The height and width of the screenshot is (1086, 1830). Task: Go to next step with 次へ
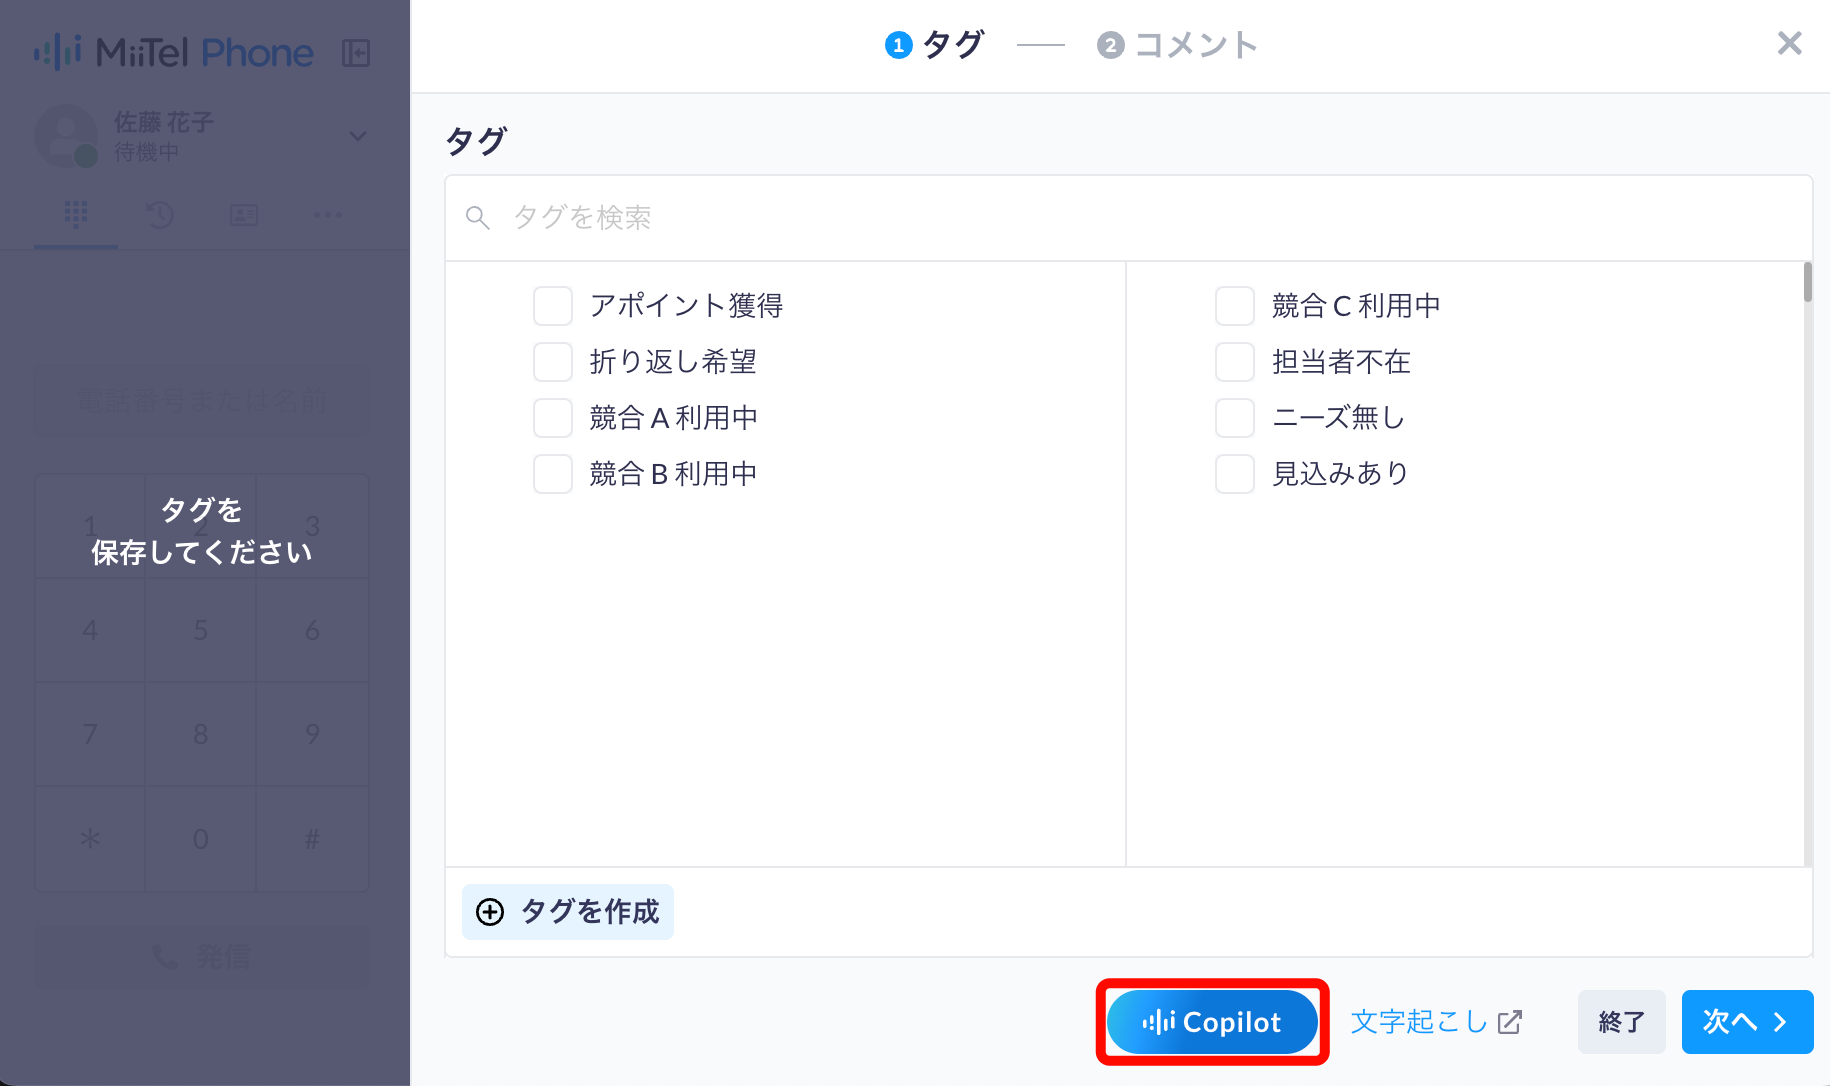click(1747, 1022)
